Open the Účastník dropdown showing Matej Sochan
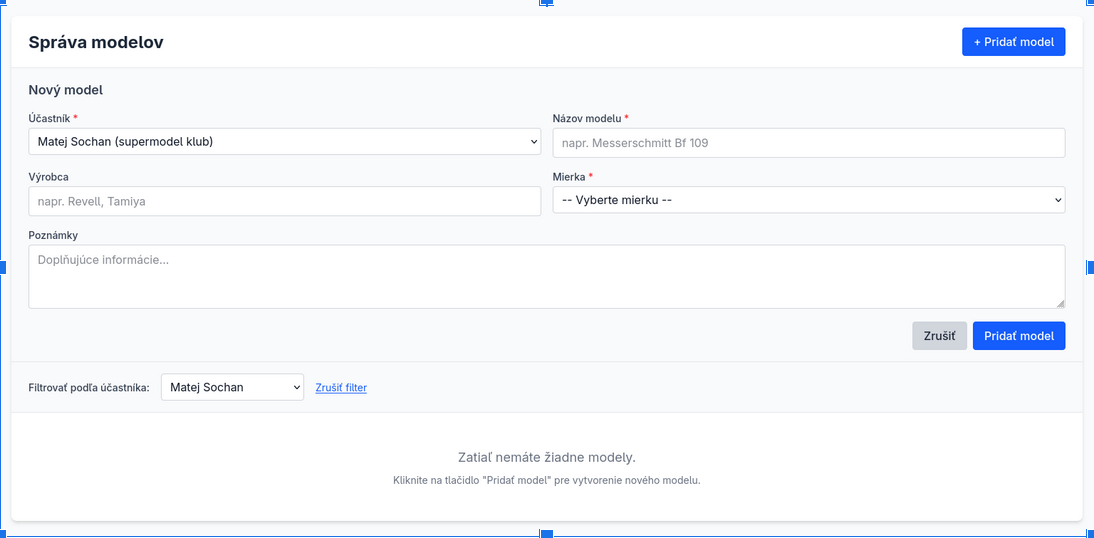This screenshot has height=538, width=1094. coord(285,142)
